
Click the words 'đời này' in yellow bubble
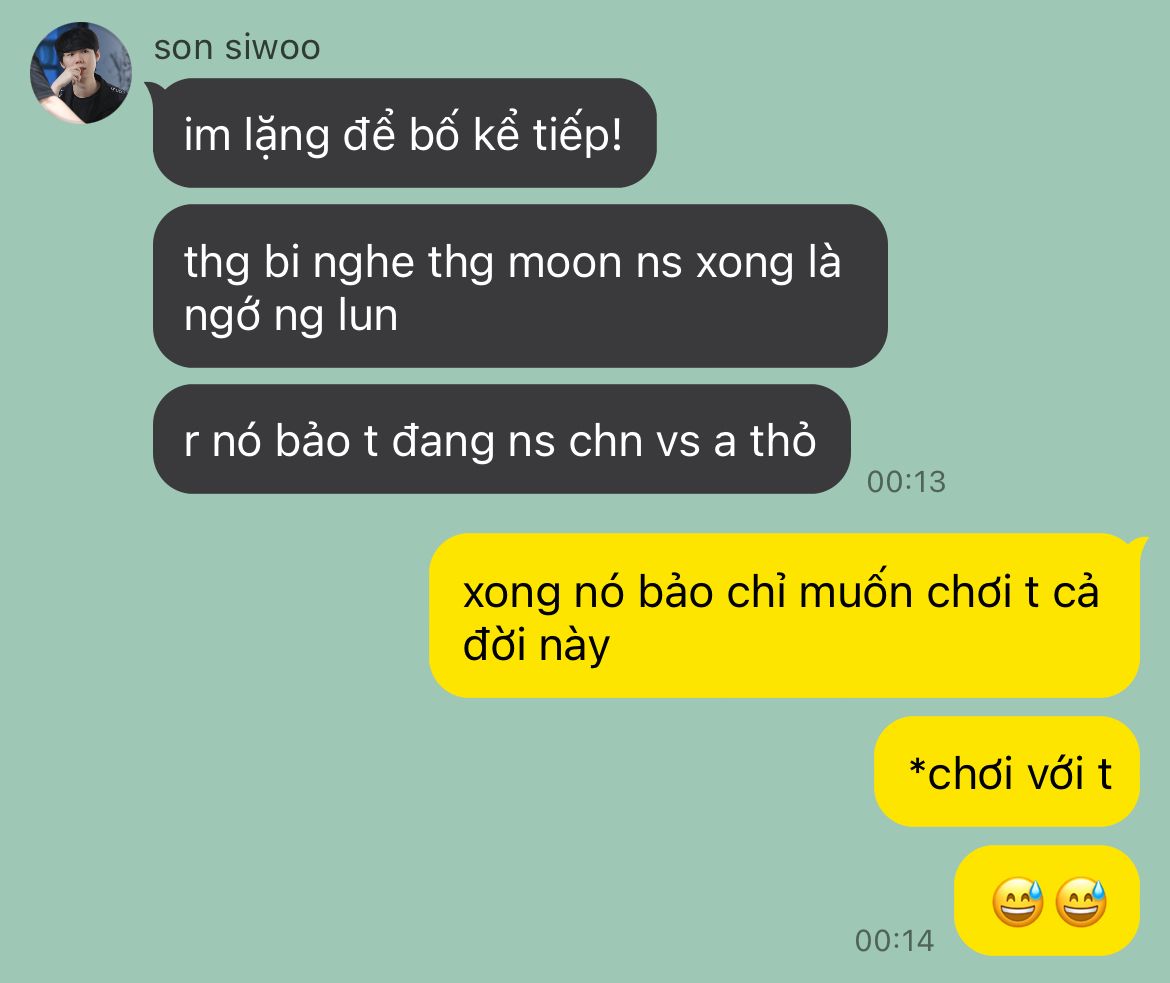click(x=536, y=644)
